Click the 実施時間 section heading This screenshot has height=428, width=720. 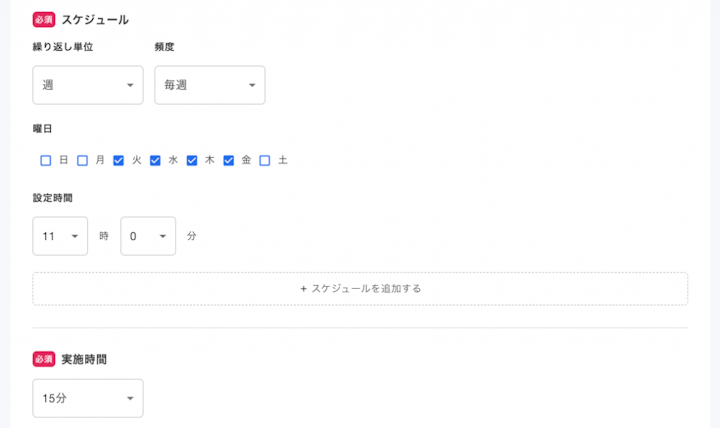pyautogui.click(x=84, y=358)
